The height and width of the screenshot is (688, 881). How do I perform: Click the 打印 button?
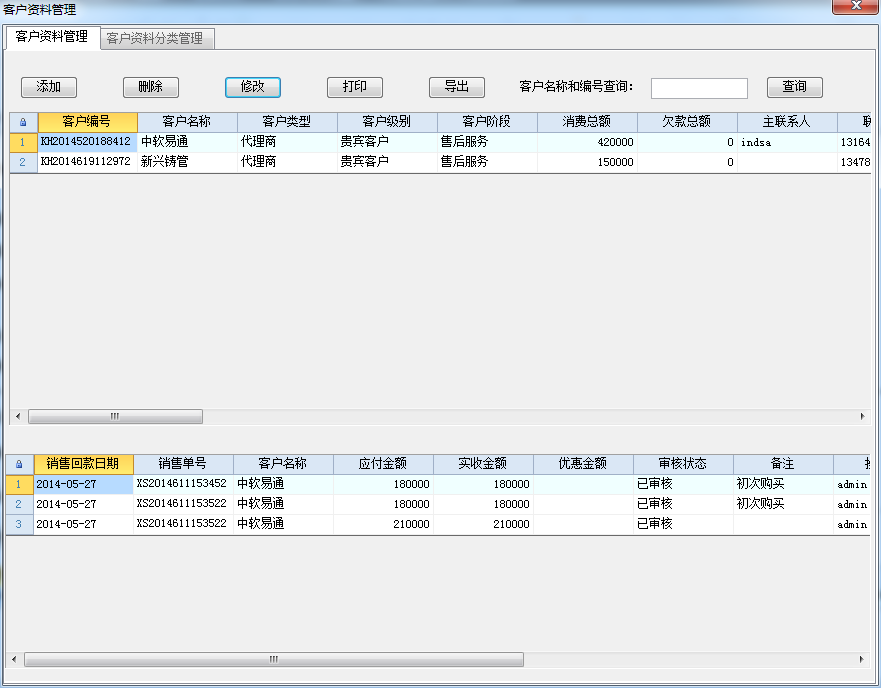[x=354, y=87]
